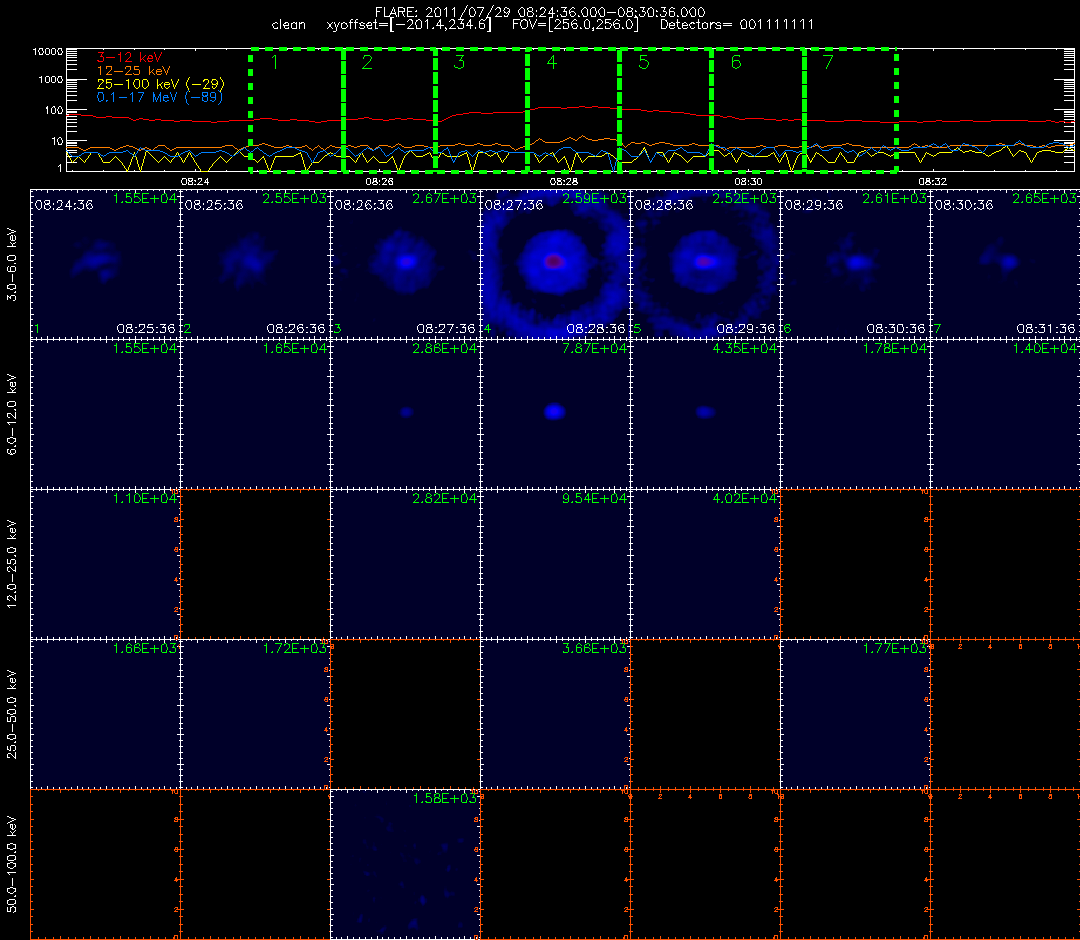Select interval 2 marker in the light curve

[x=367, y=62]
